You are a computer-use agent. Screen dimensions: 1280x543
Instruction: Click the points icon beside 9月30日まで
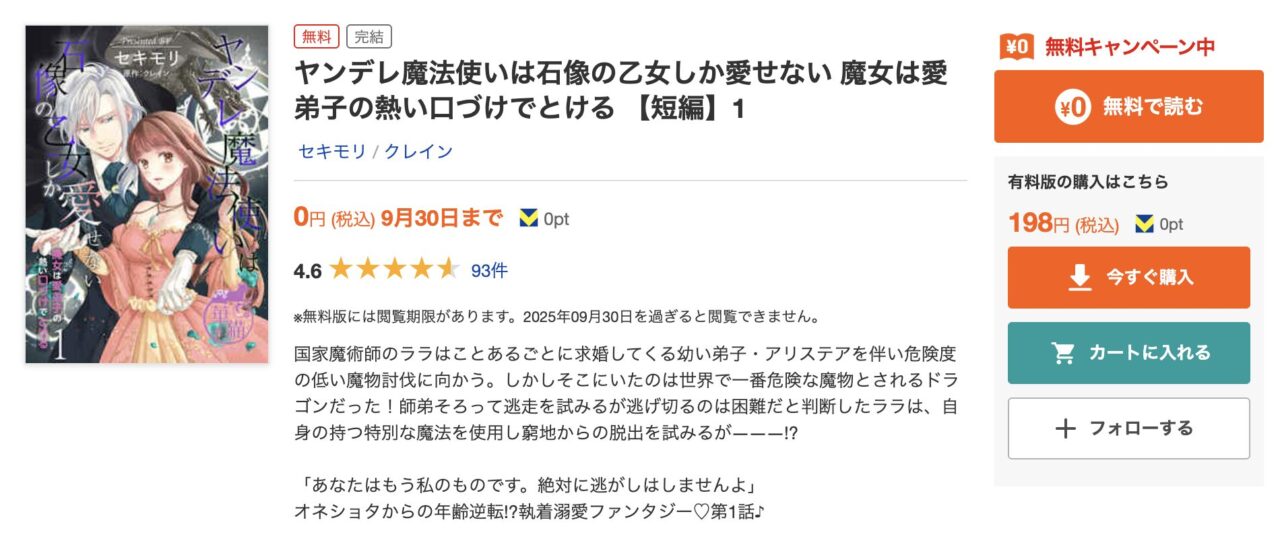[x=529, y=218]
